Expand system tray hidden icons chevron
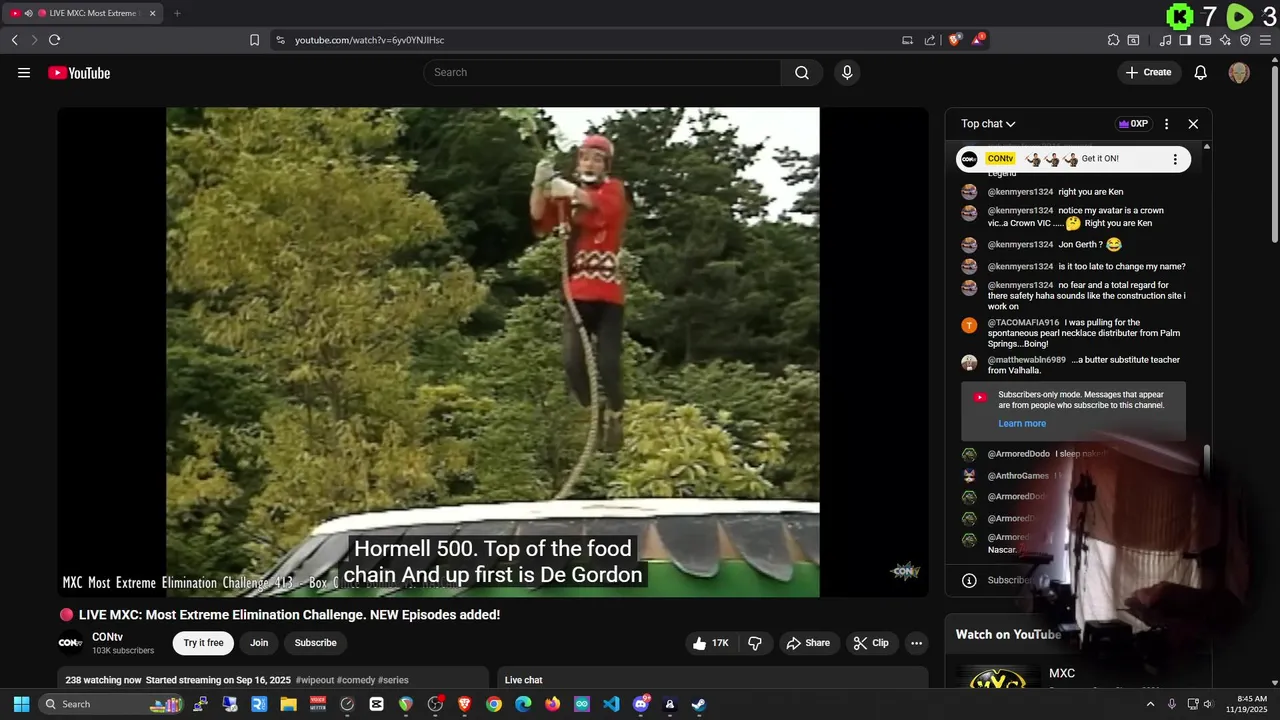This screenshot has width=1280, height=720. pyautogui.click(x=1150, y=704)
